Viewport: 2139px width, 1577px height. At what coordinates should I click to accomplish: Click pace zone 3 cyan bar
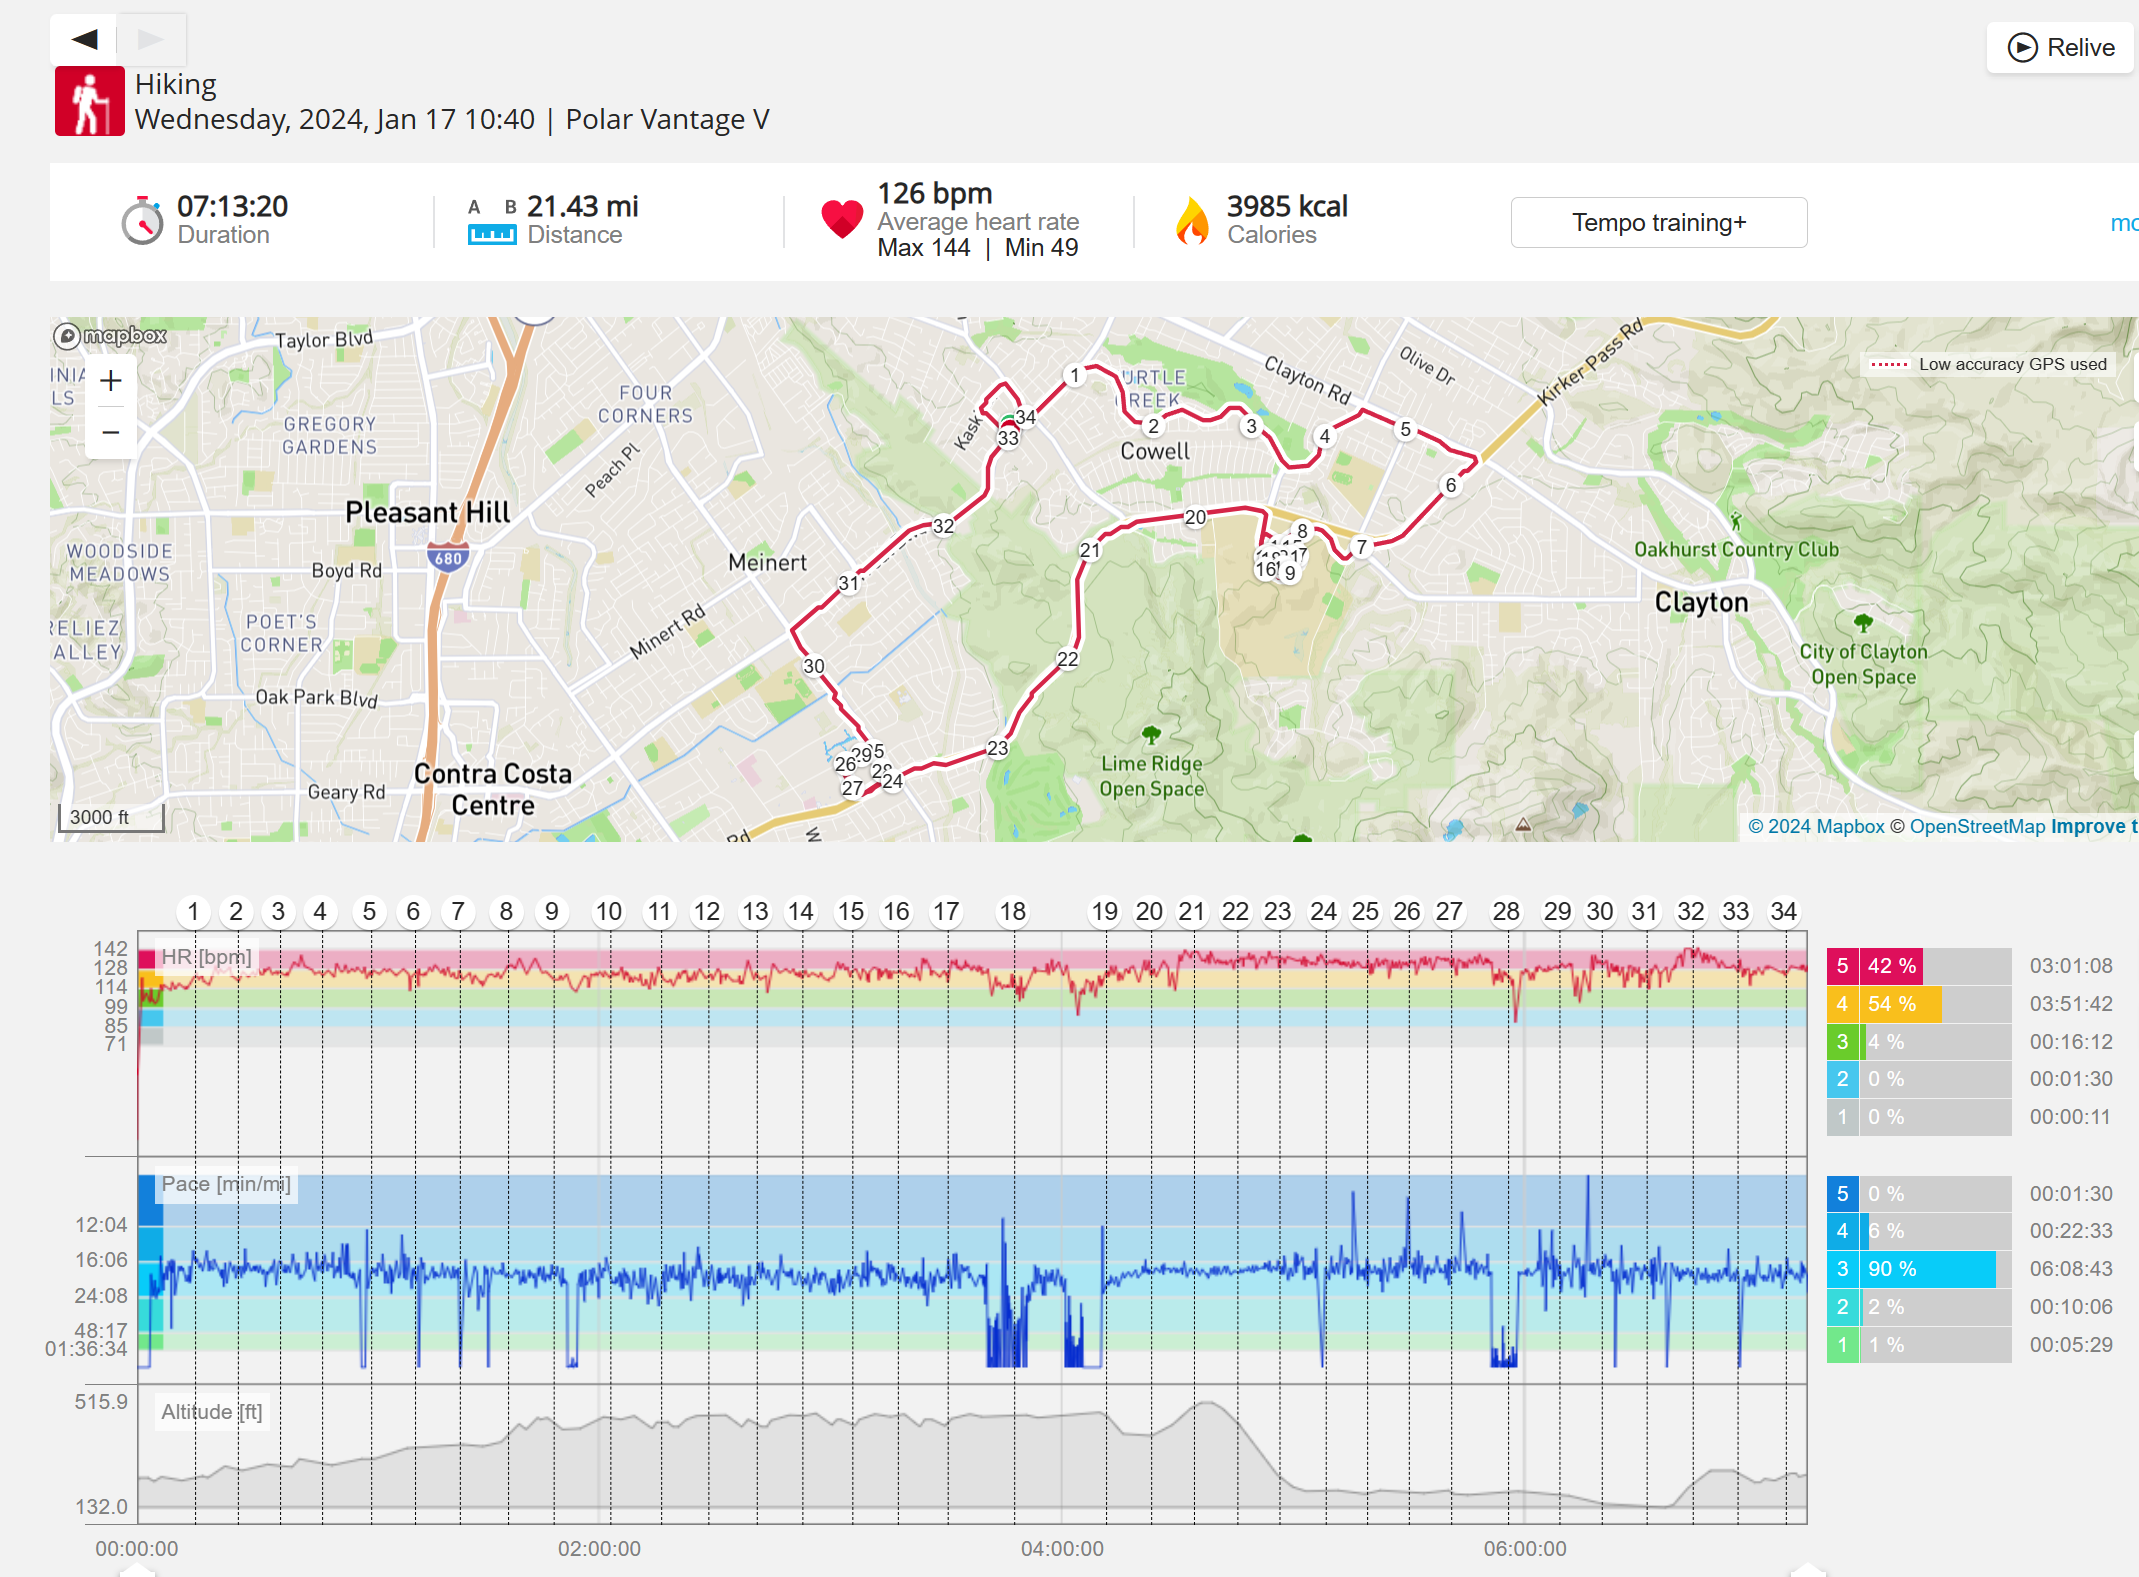[x=1930, y=1269]
